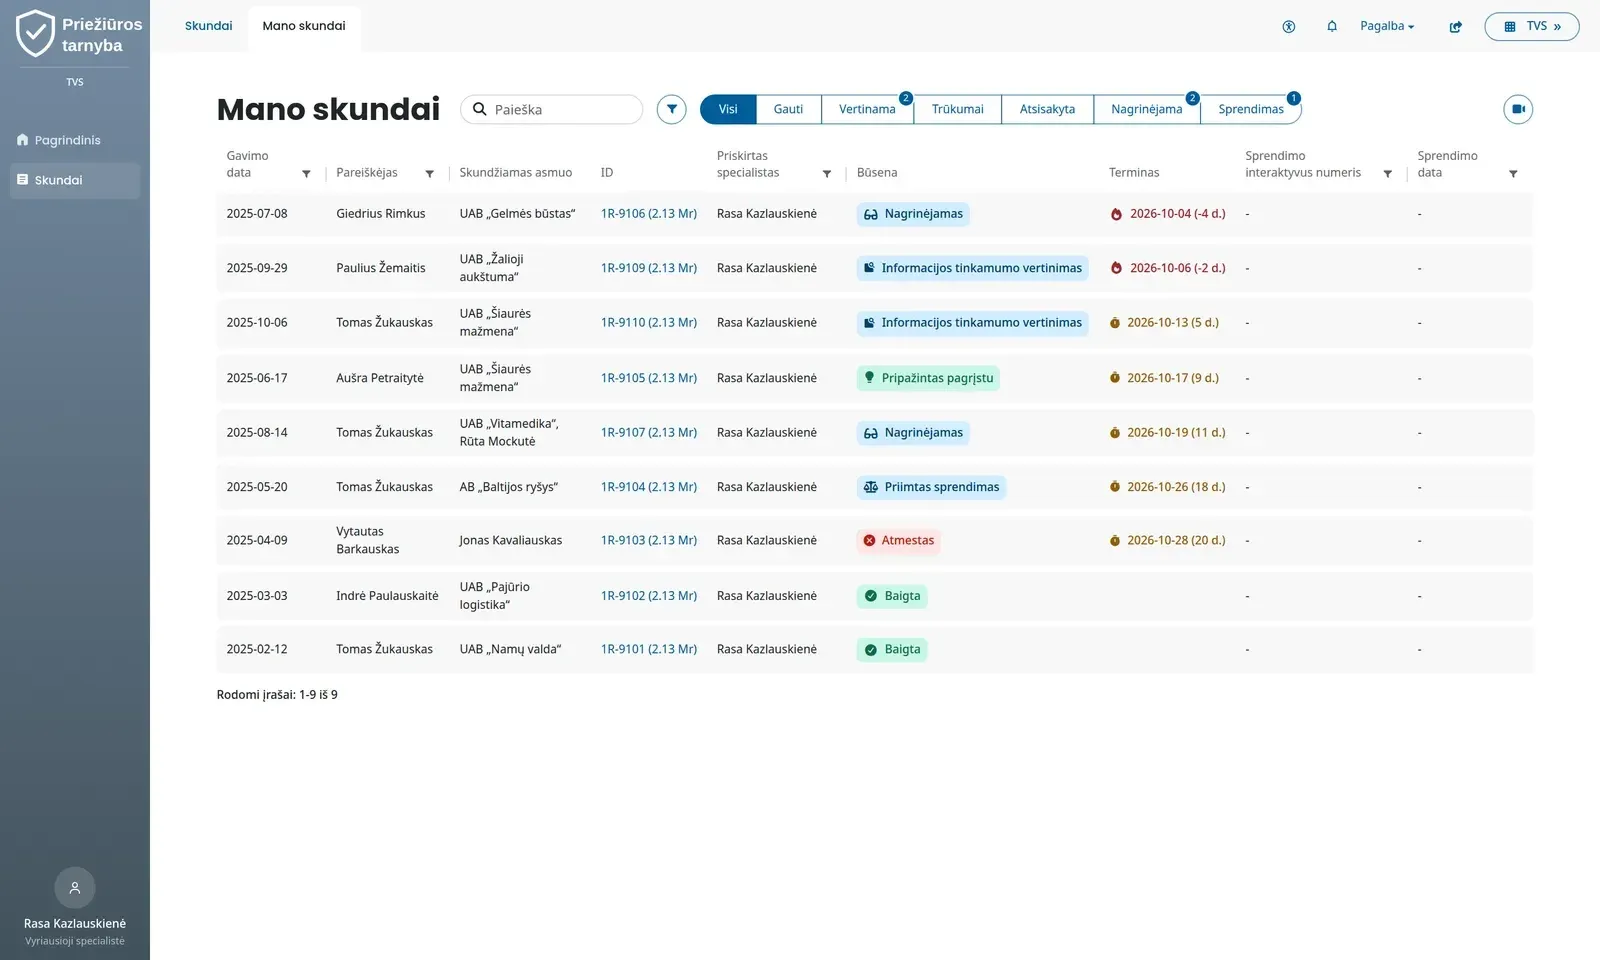Viewport: 1600px width, 960px height.
Task: Click the Priežiūros tarnyba shield logo
Action: (36, 33)
